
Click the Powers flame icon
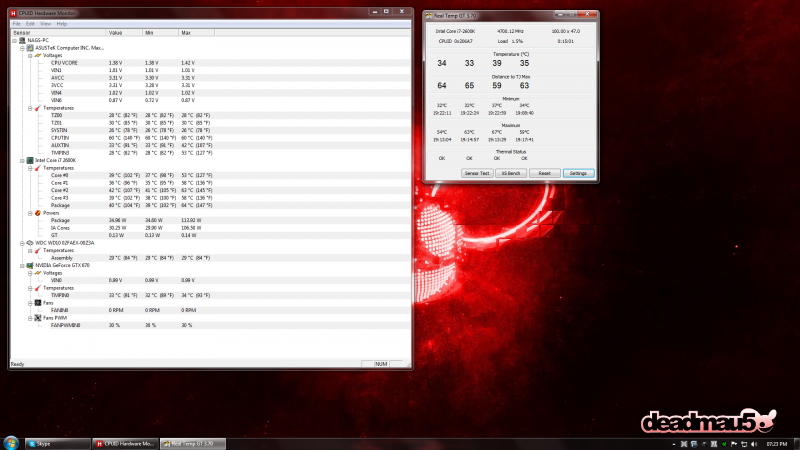[x=38, y=213]
